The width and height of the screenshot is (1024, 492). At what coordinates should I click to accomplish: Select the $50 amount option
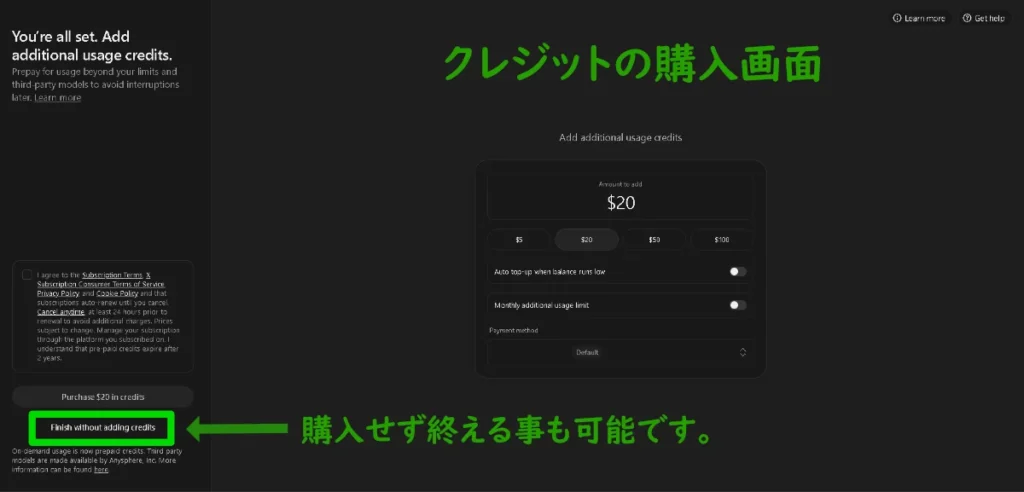[x=654, y=240]
